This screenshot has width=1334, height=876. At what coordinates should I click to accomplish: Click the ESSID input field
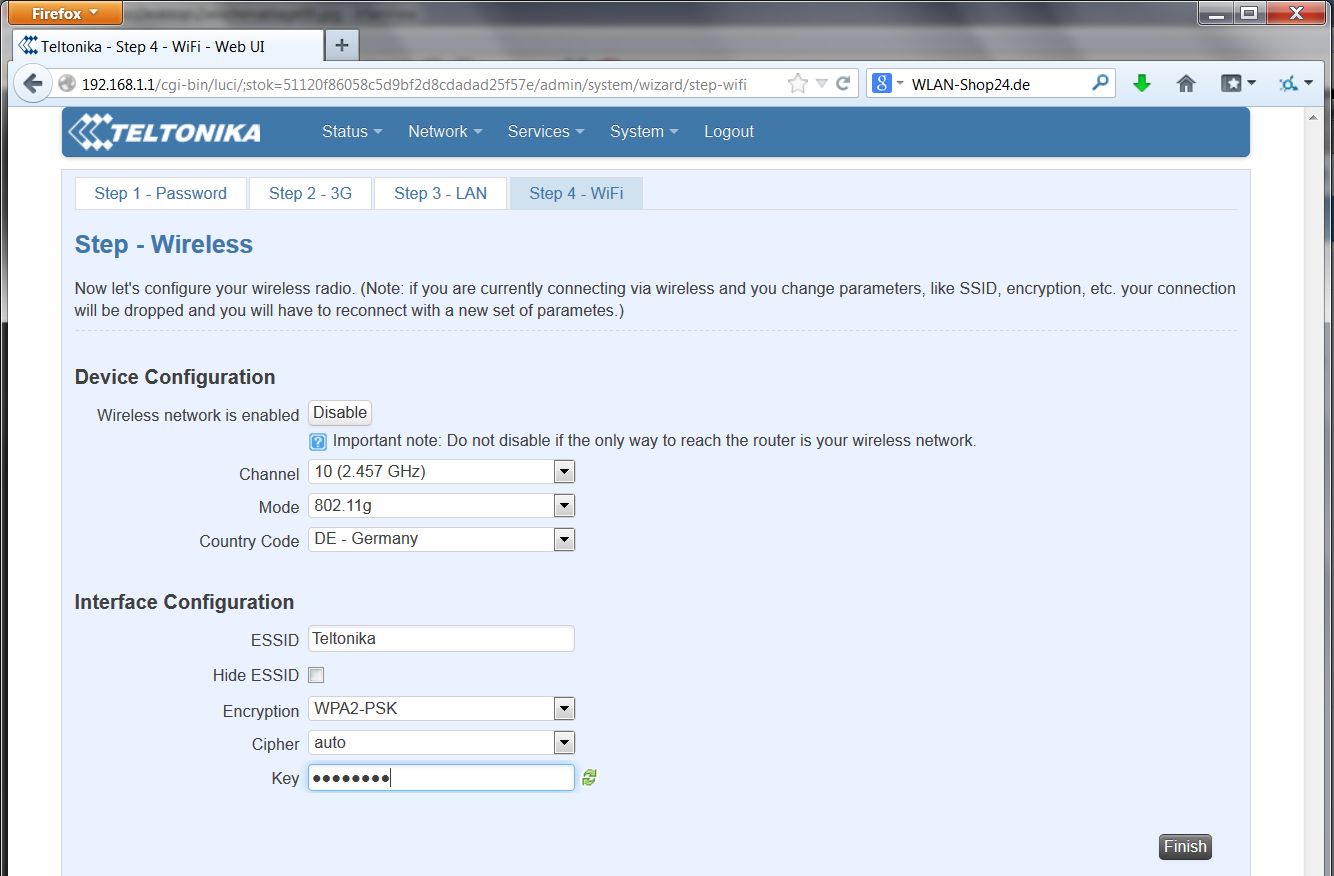(x=441, y=638)
